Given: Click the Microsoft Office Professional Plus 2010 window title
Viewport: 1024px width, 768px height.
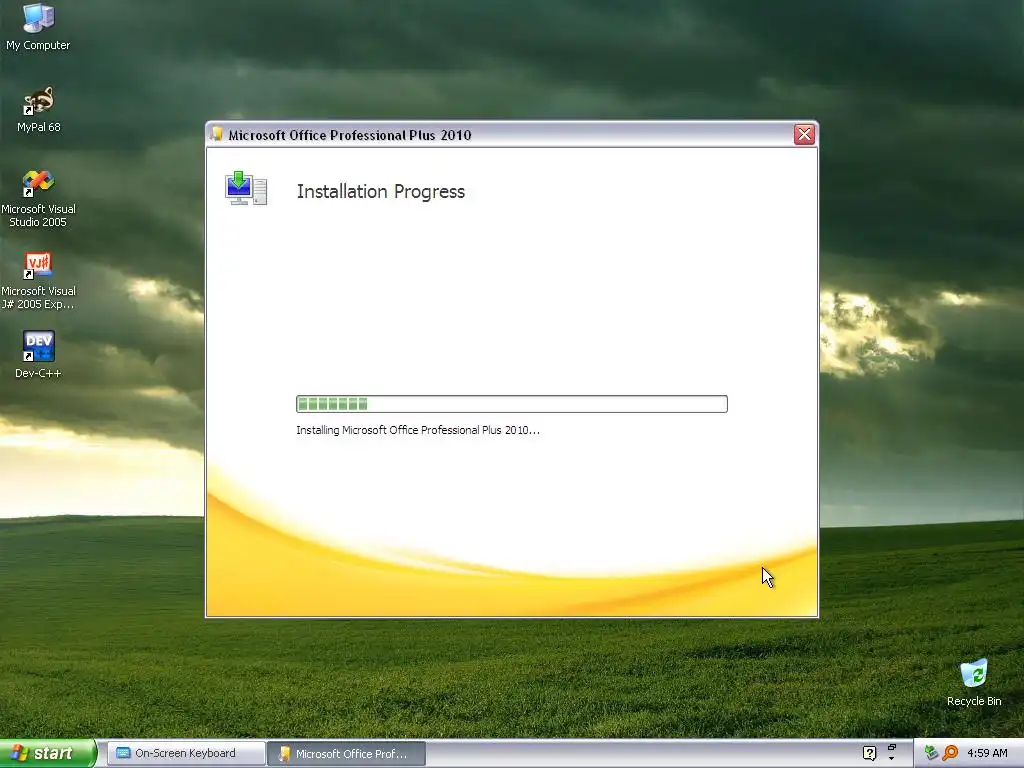Looking at the screenshot, I should 349,135.
